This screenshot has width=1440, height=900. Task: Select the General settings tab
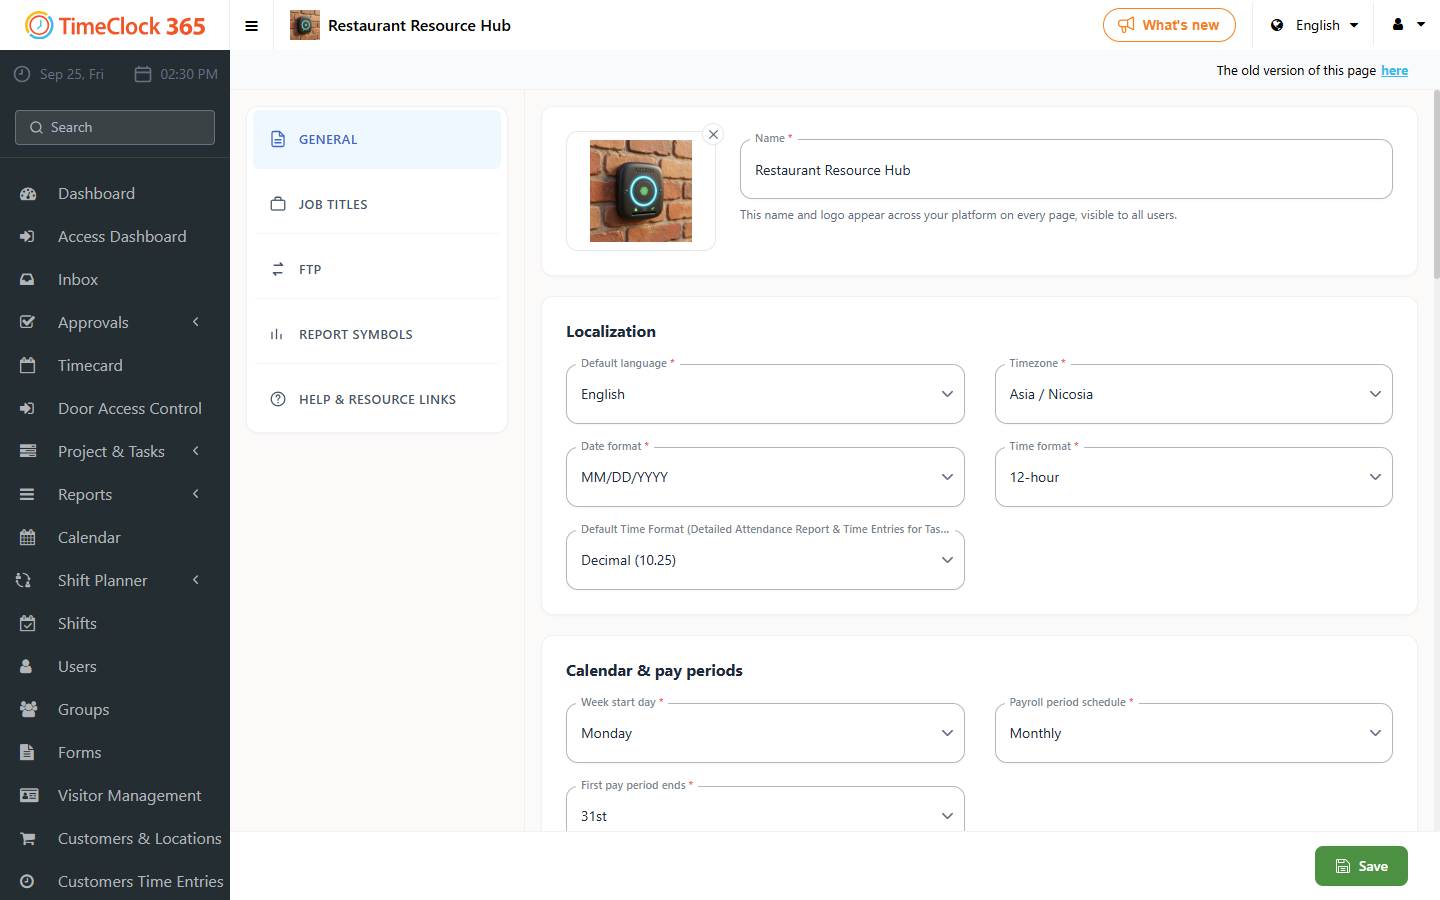pos(377,139)
